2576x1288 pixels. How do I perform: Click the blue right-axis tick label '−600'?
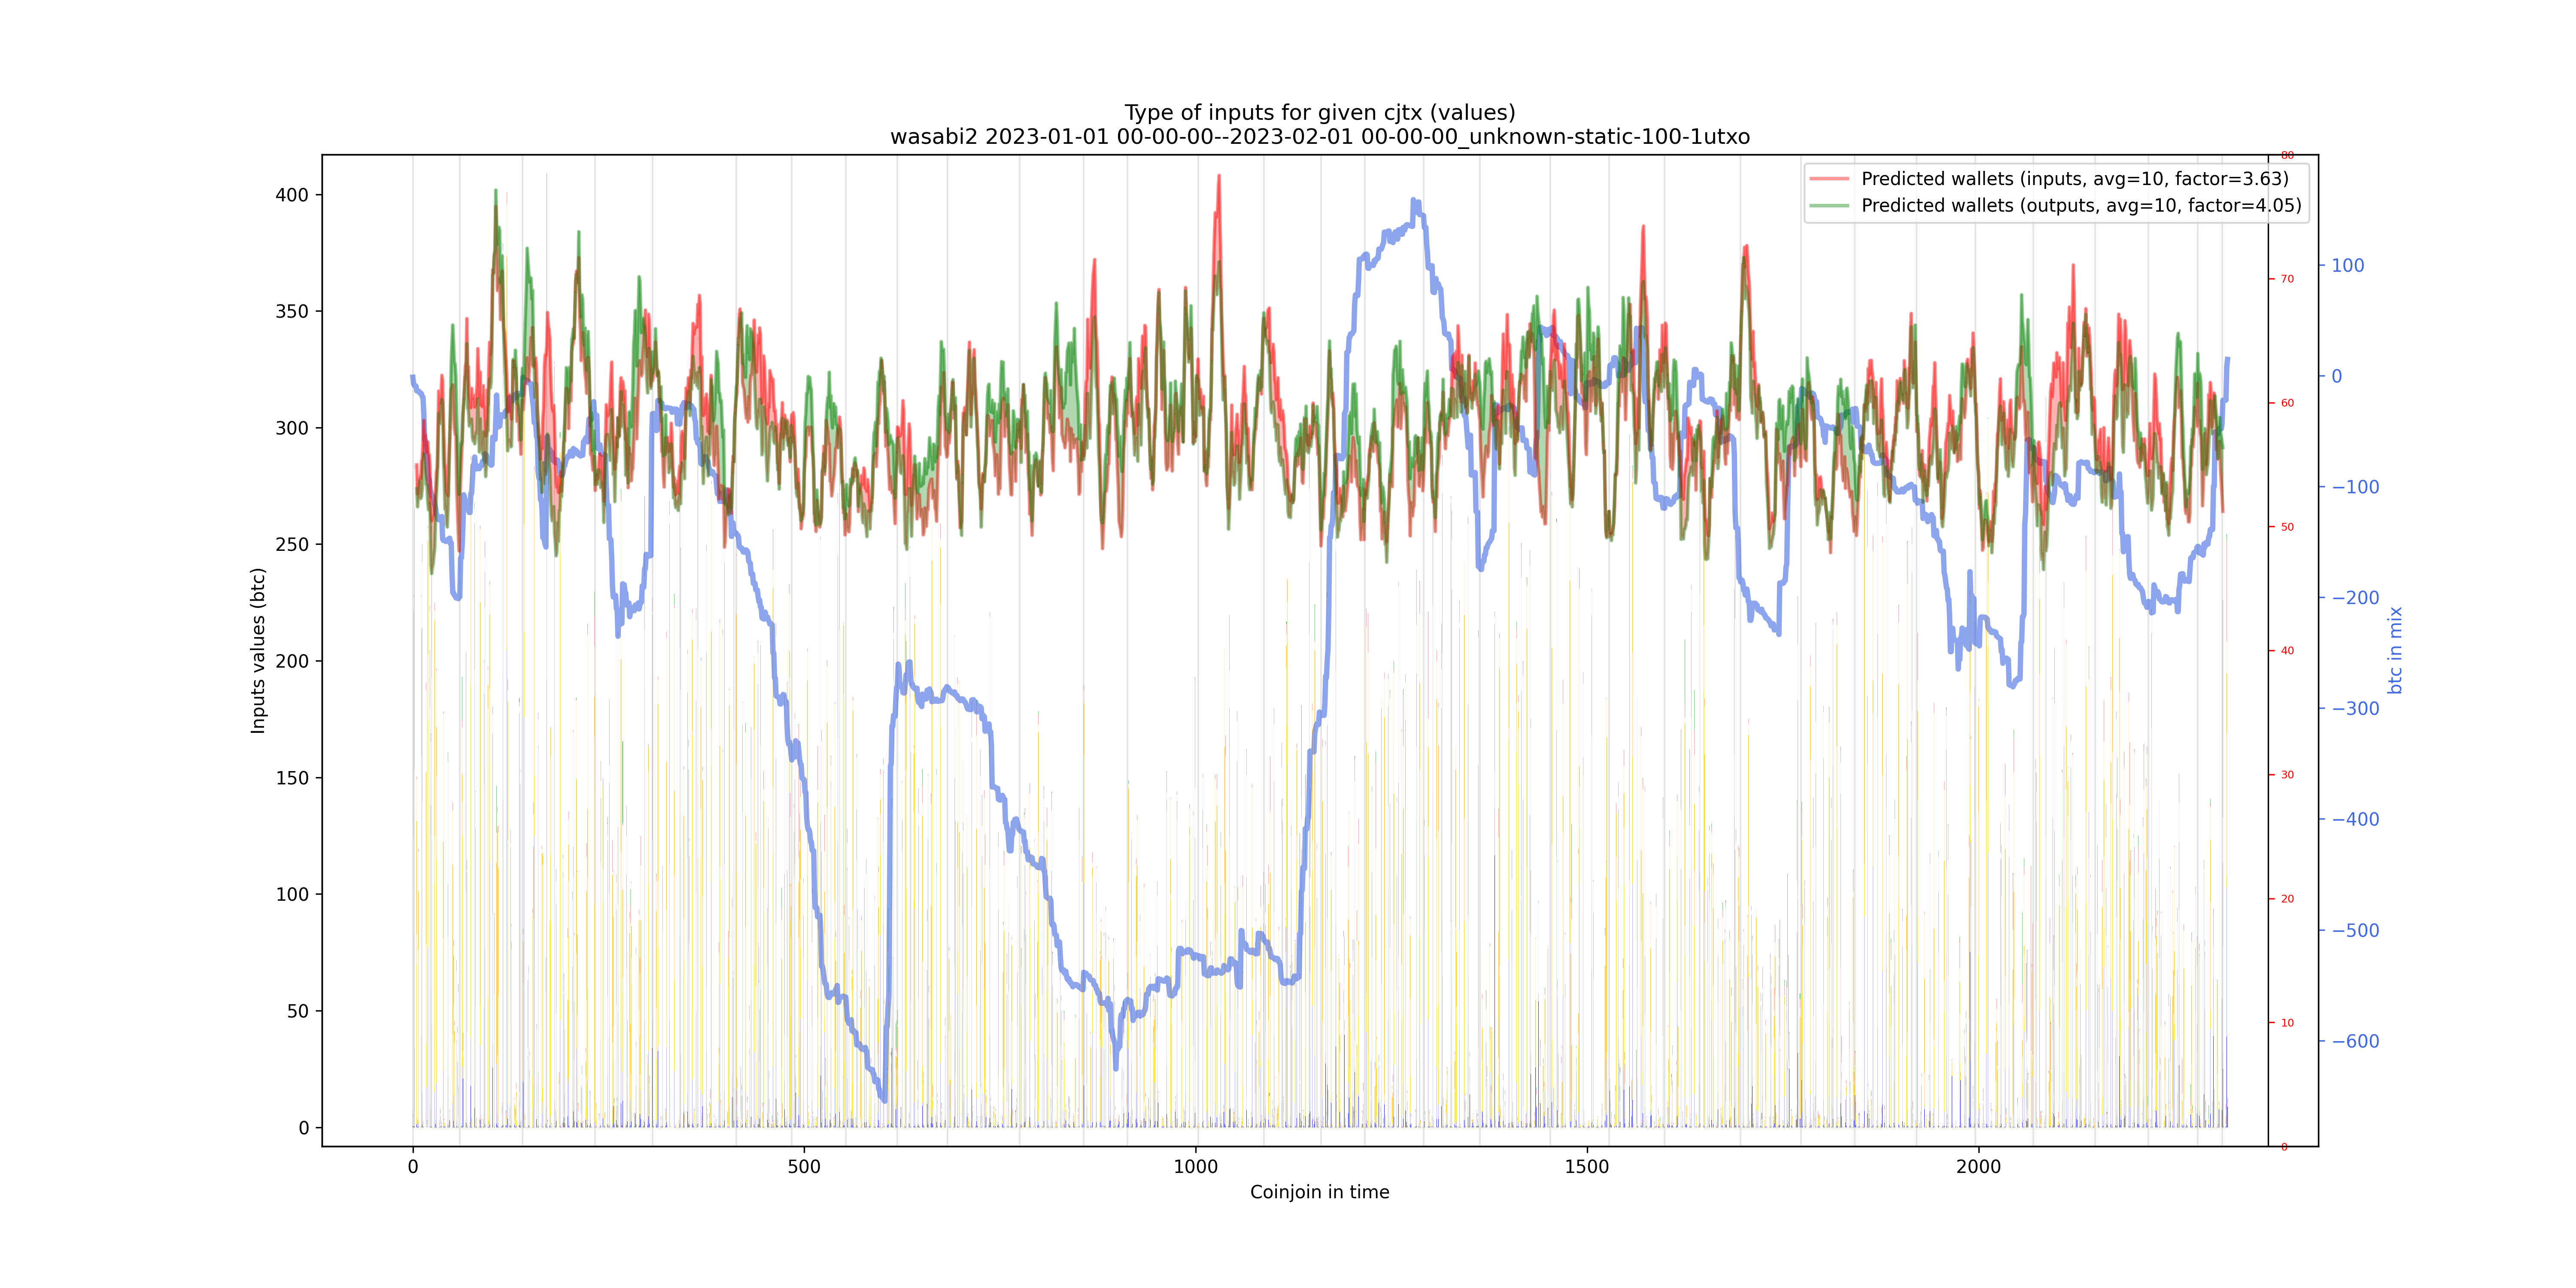coord(2355,1042)
